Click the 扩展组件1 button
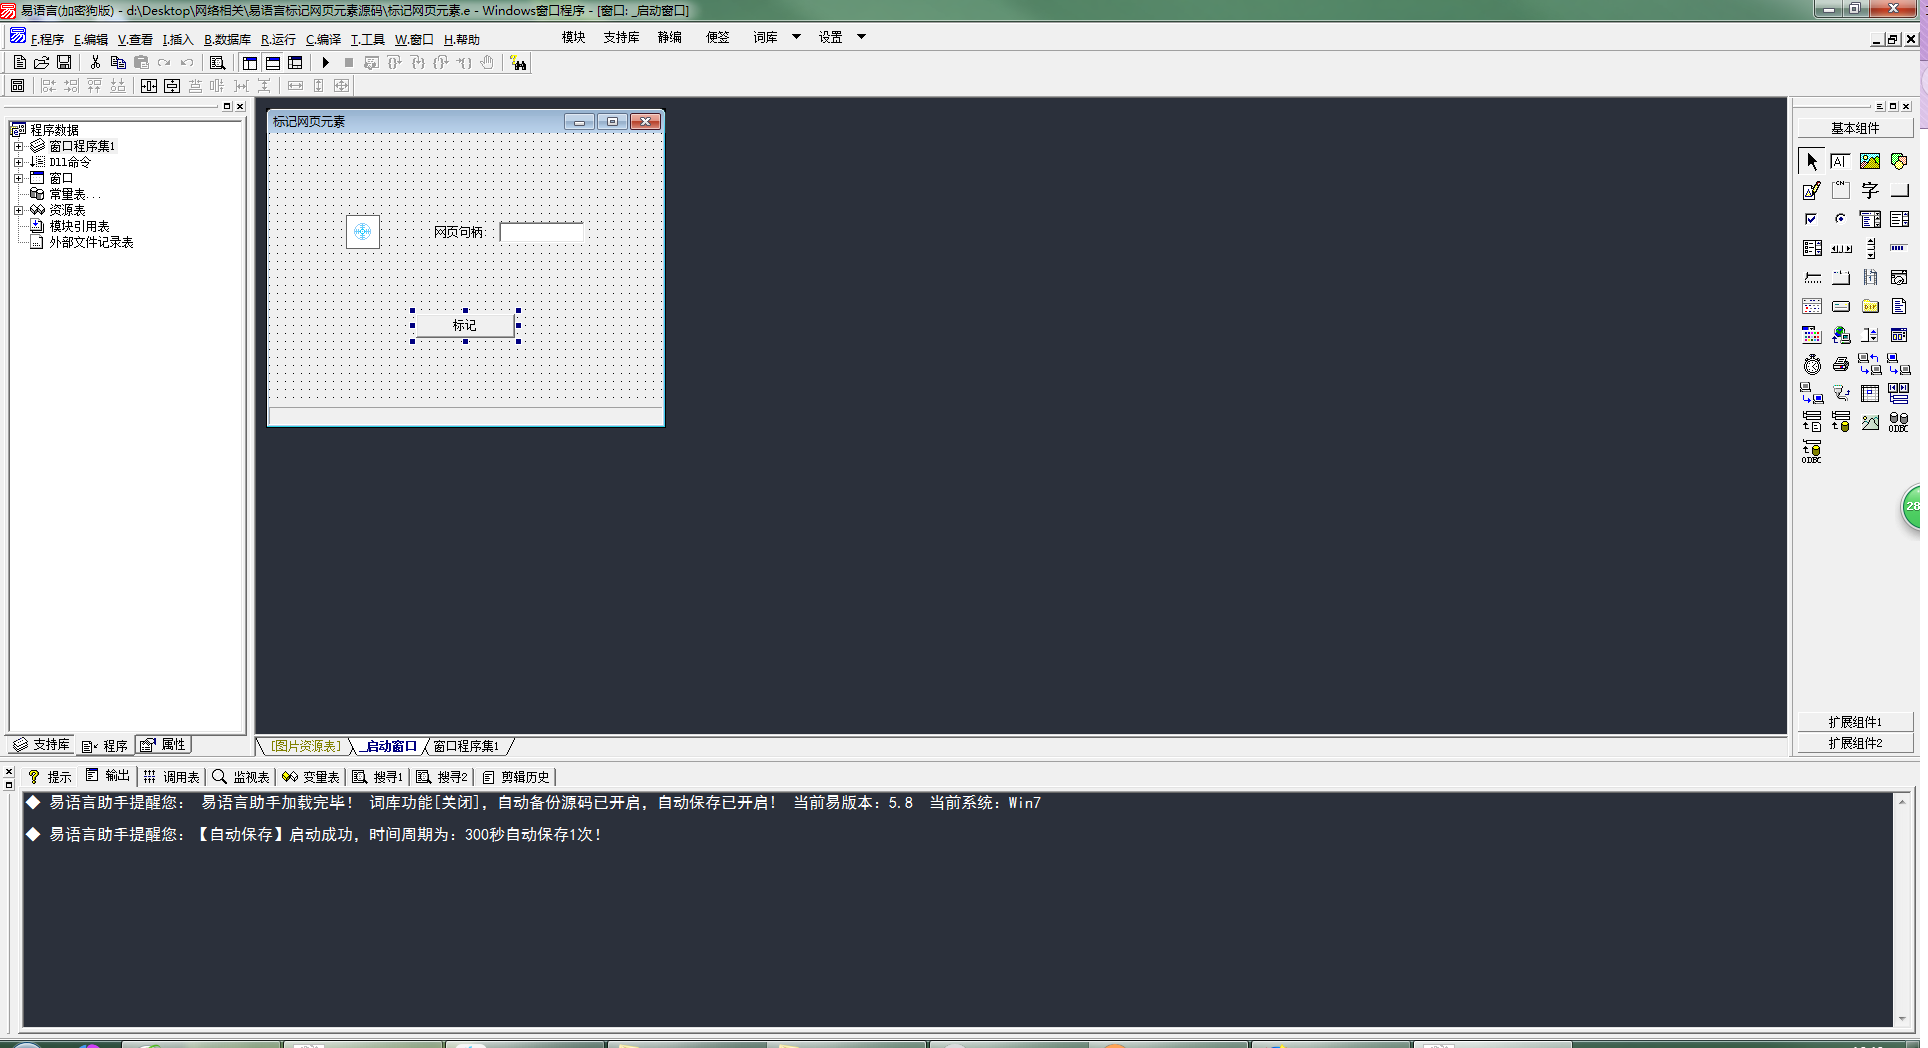Viewport: 1928px width, 1048px height. [x=1855, y=722]
